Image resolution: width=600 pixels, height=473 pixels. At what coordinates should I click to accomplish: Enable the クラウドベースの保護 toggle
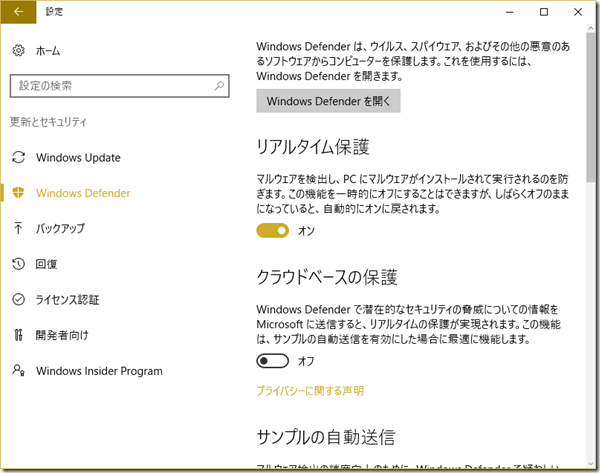click(x=272, y=360)
